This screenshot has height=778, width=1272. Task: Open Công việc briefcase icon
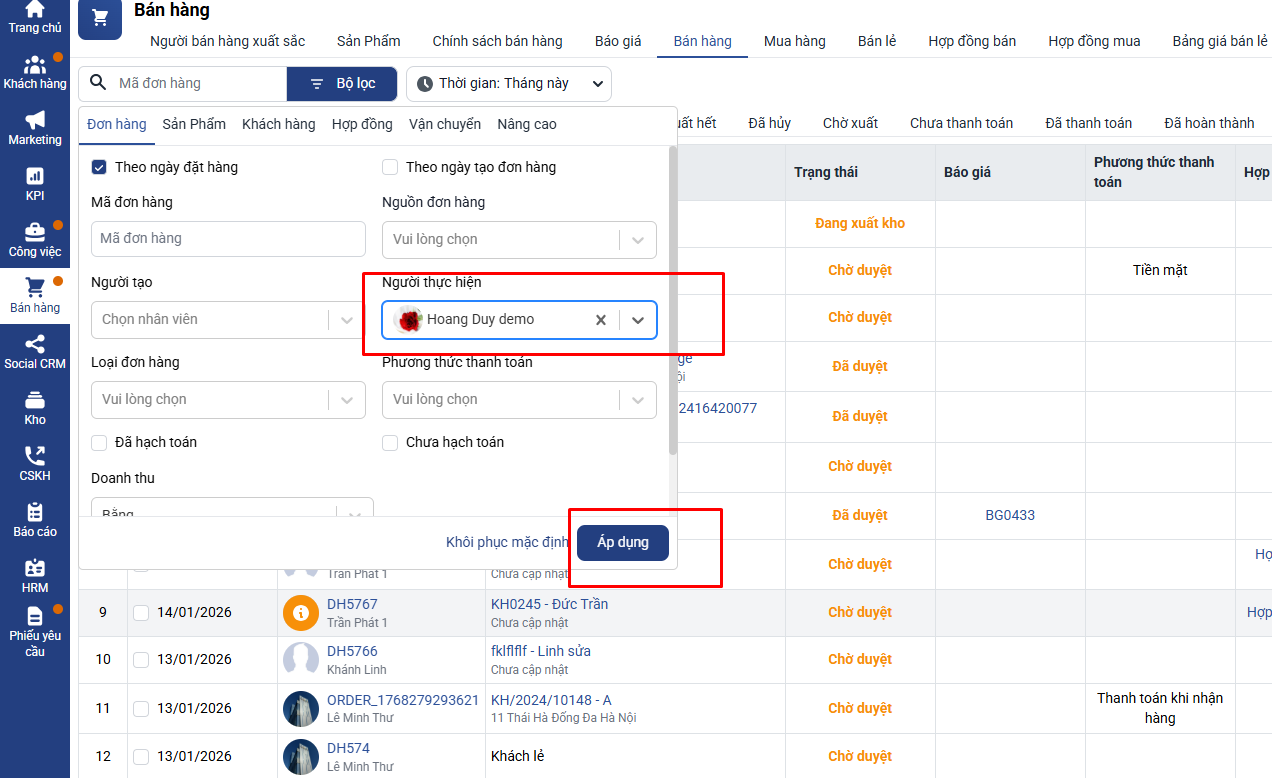(x=35, y=240)
